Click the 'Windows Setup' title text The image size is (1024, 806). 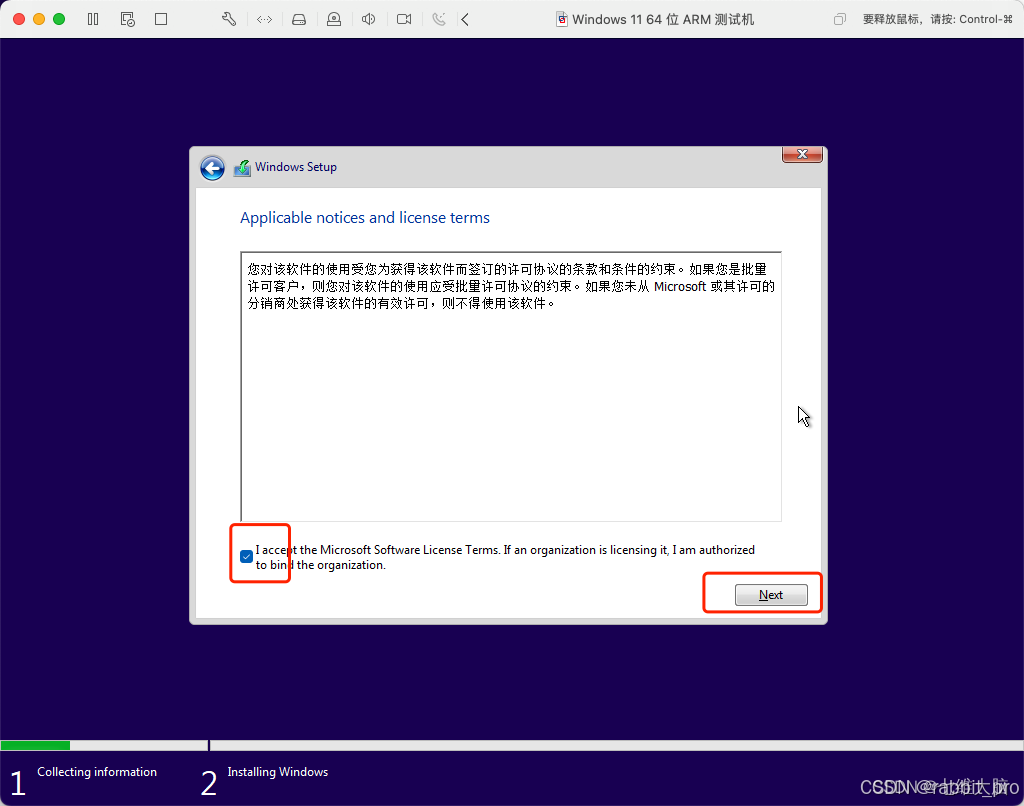tap(296, 167)
